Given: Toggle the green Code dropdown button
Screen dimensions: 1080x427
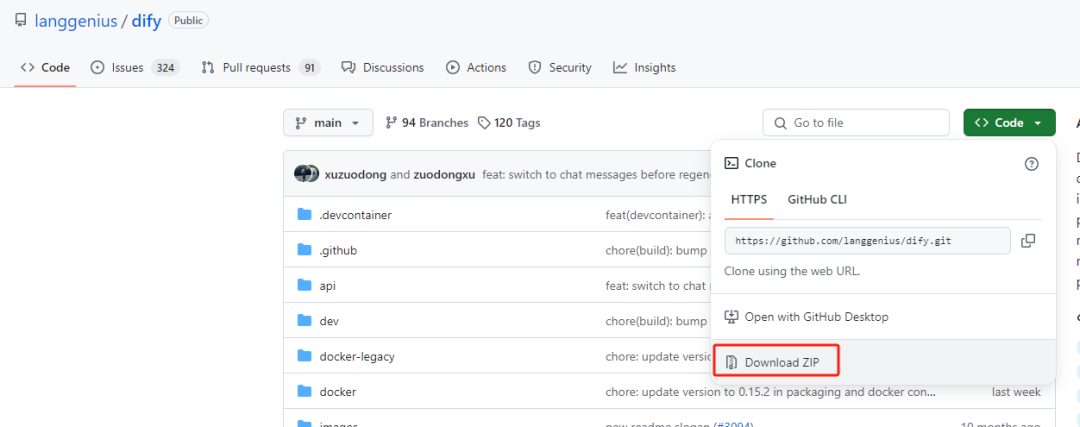Looking at the screenshot, I should [x=1010, y=123].
